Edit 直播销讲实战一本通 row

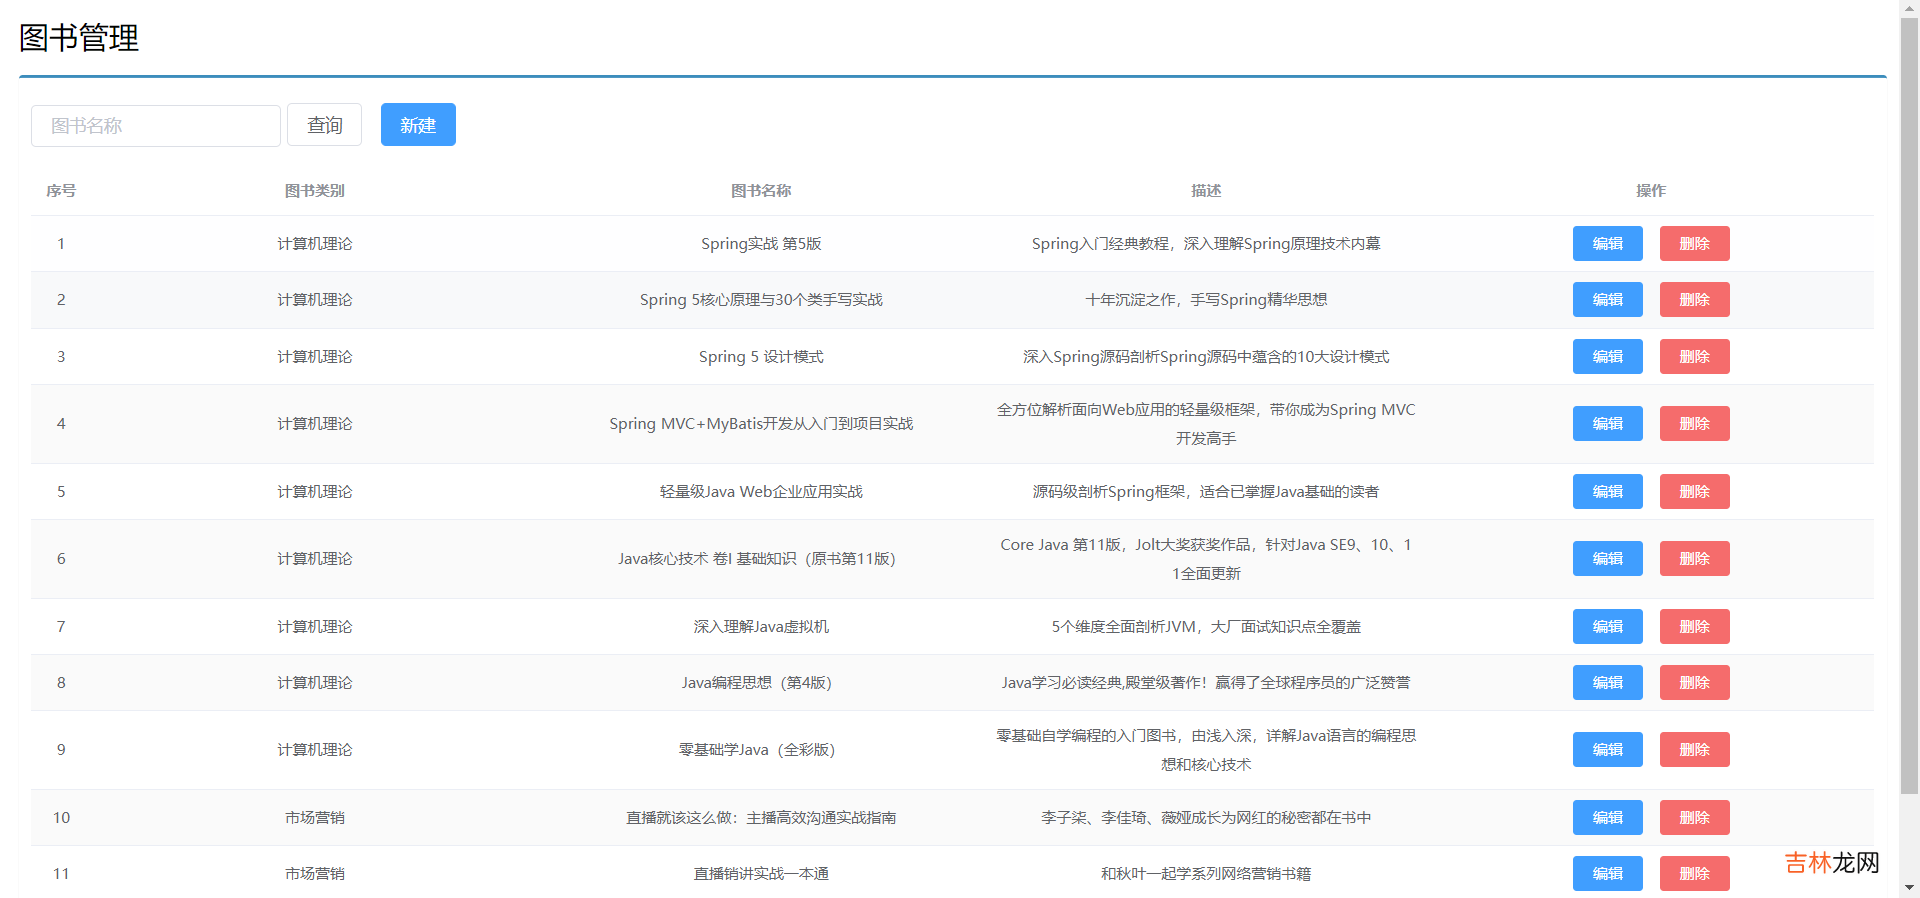[1608, 874]
